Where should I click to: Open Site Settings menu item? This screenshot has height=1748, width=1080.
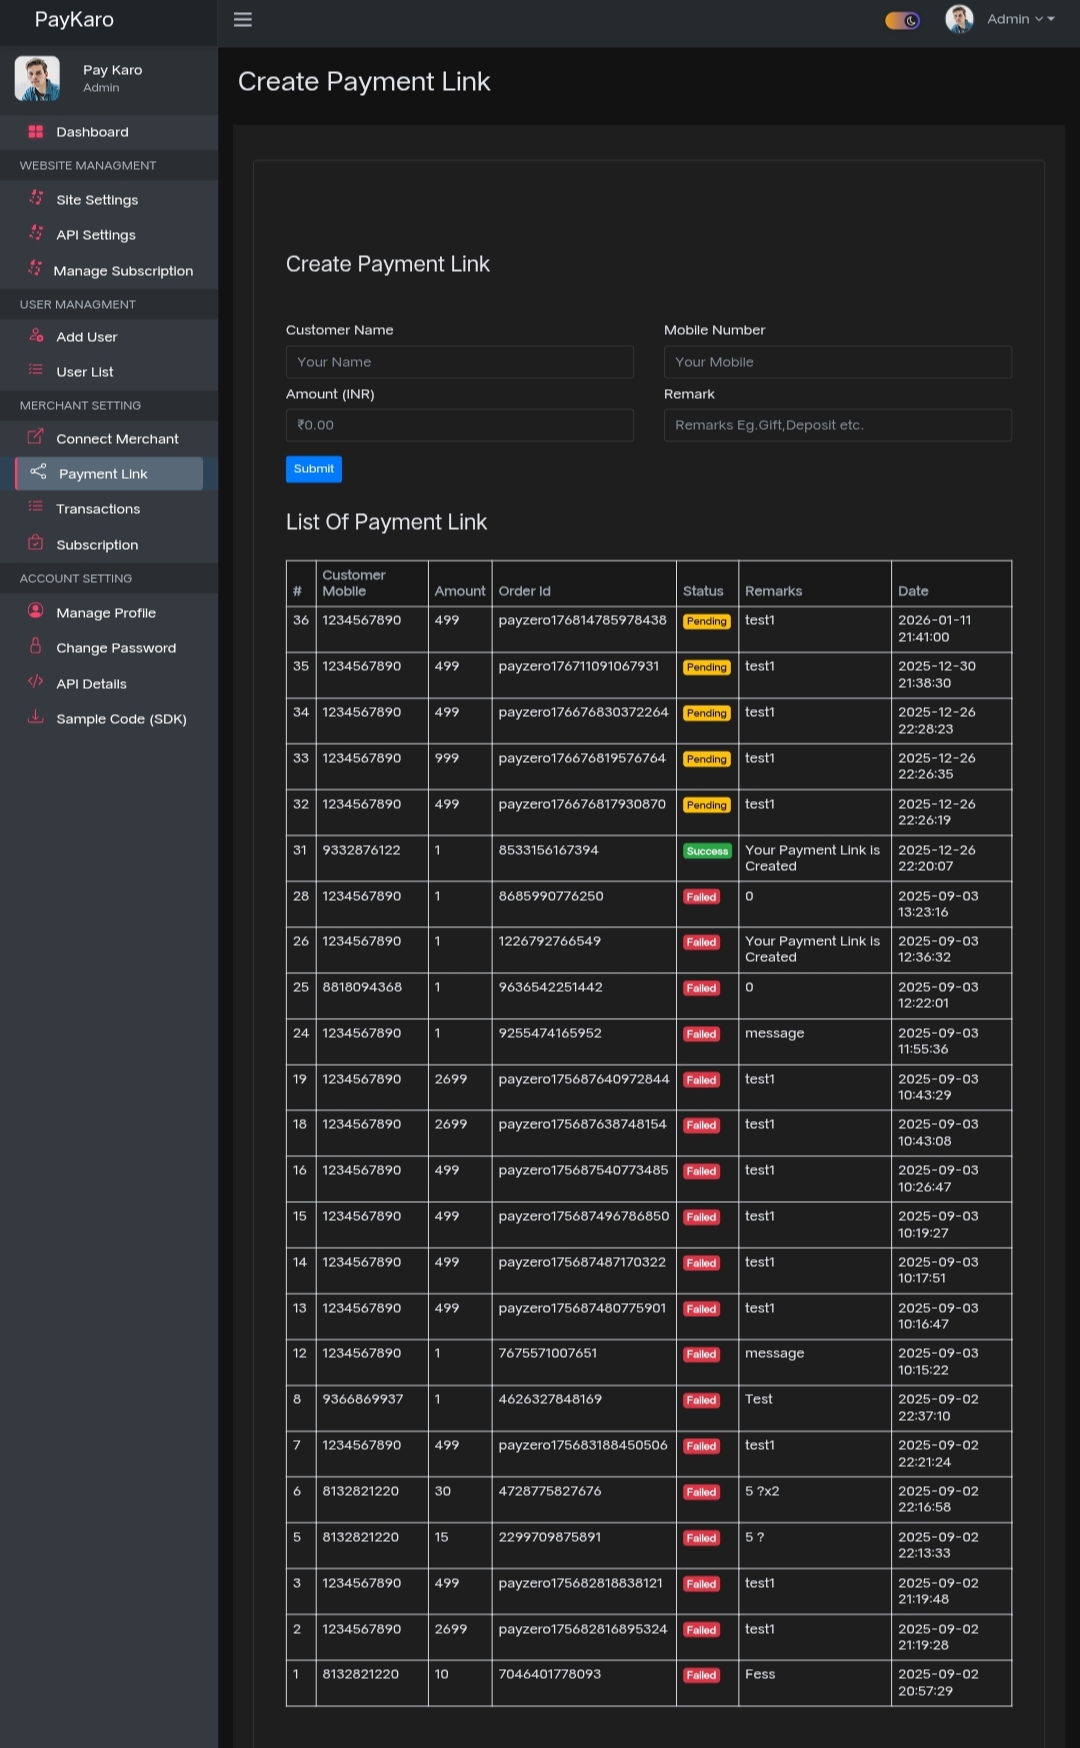[97, 200]
